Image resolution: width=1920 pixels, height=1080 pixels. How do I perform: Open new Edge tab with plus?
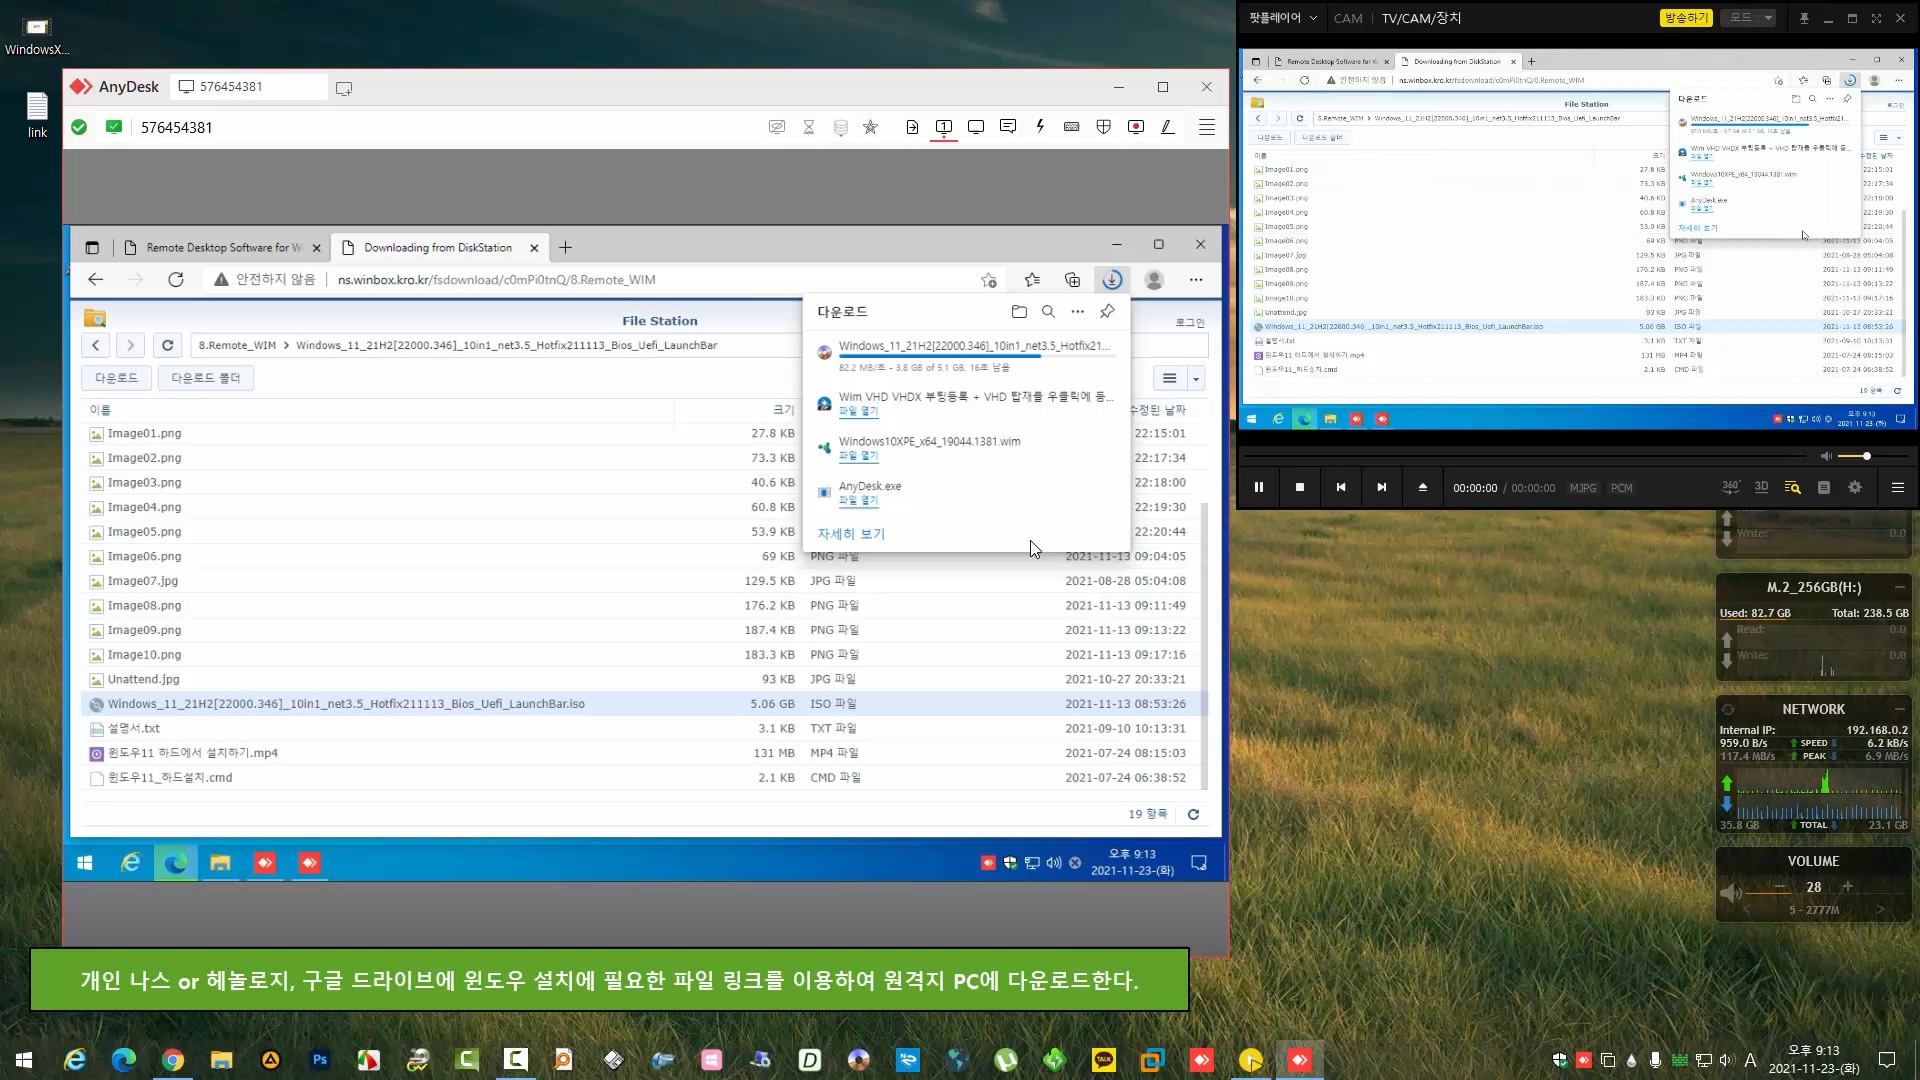click(x=565, y=248)
